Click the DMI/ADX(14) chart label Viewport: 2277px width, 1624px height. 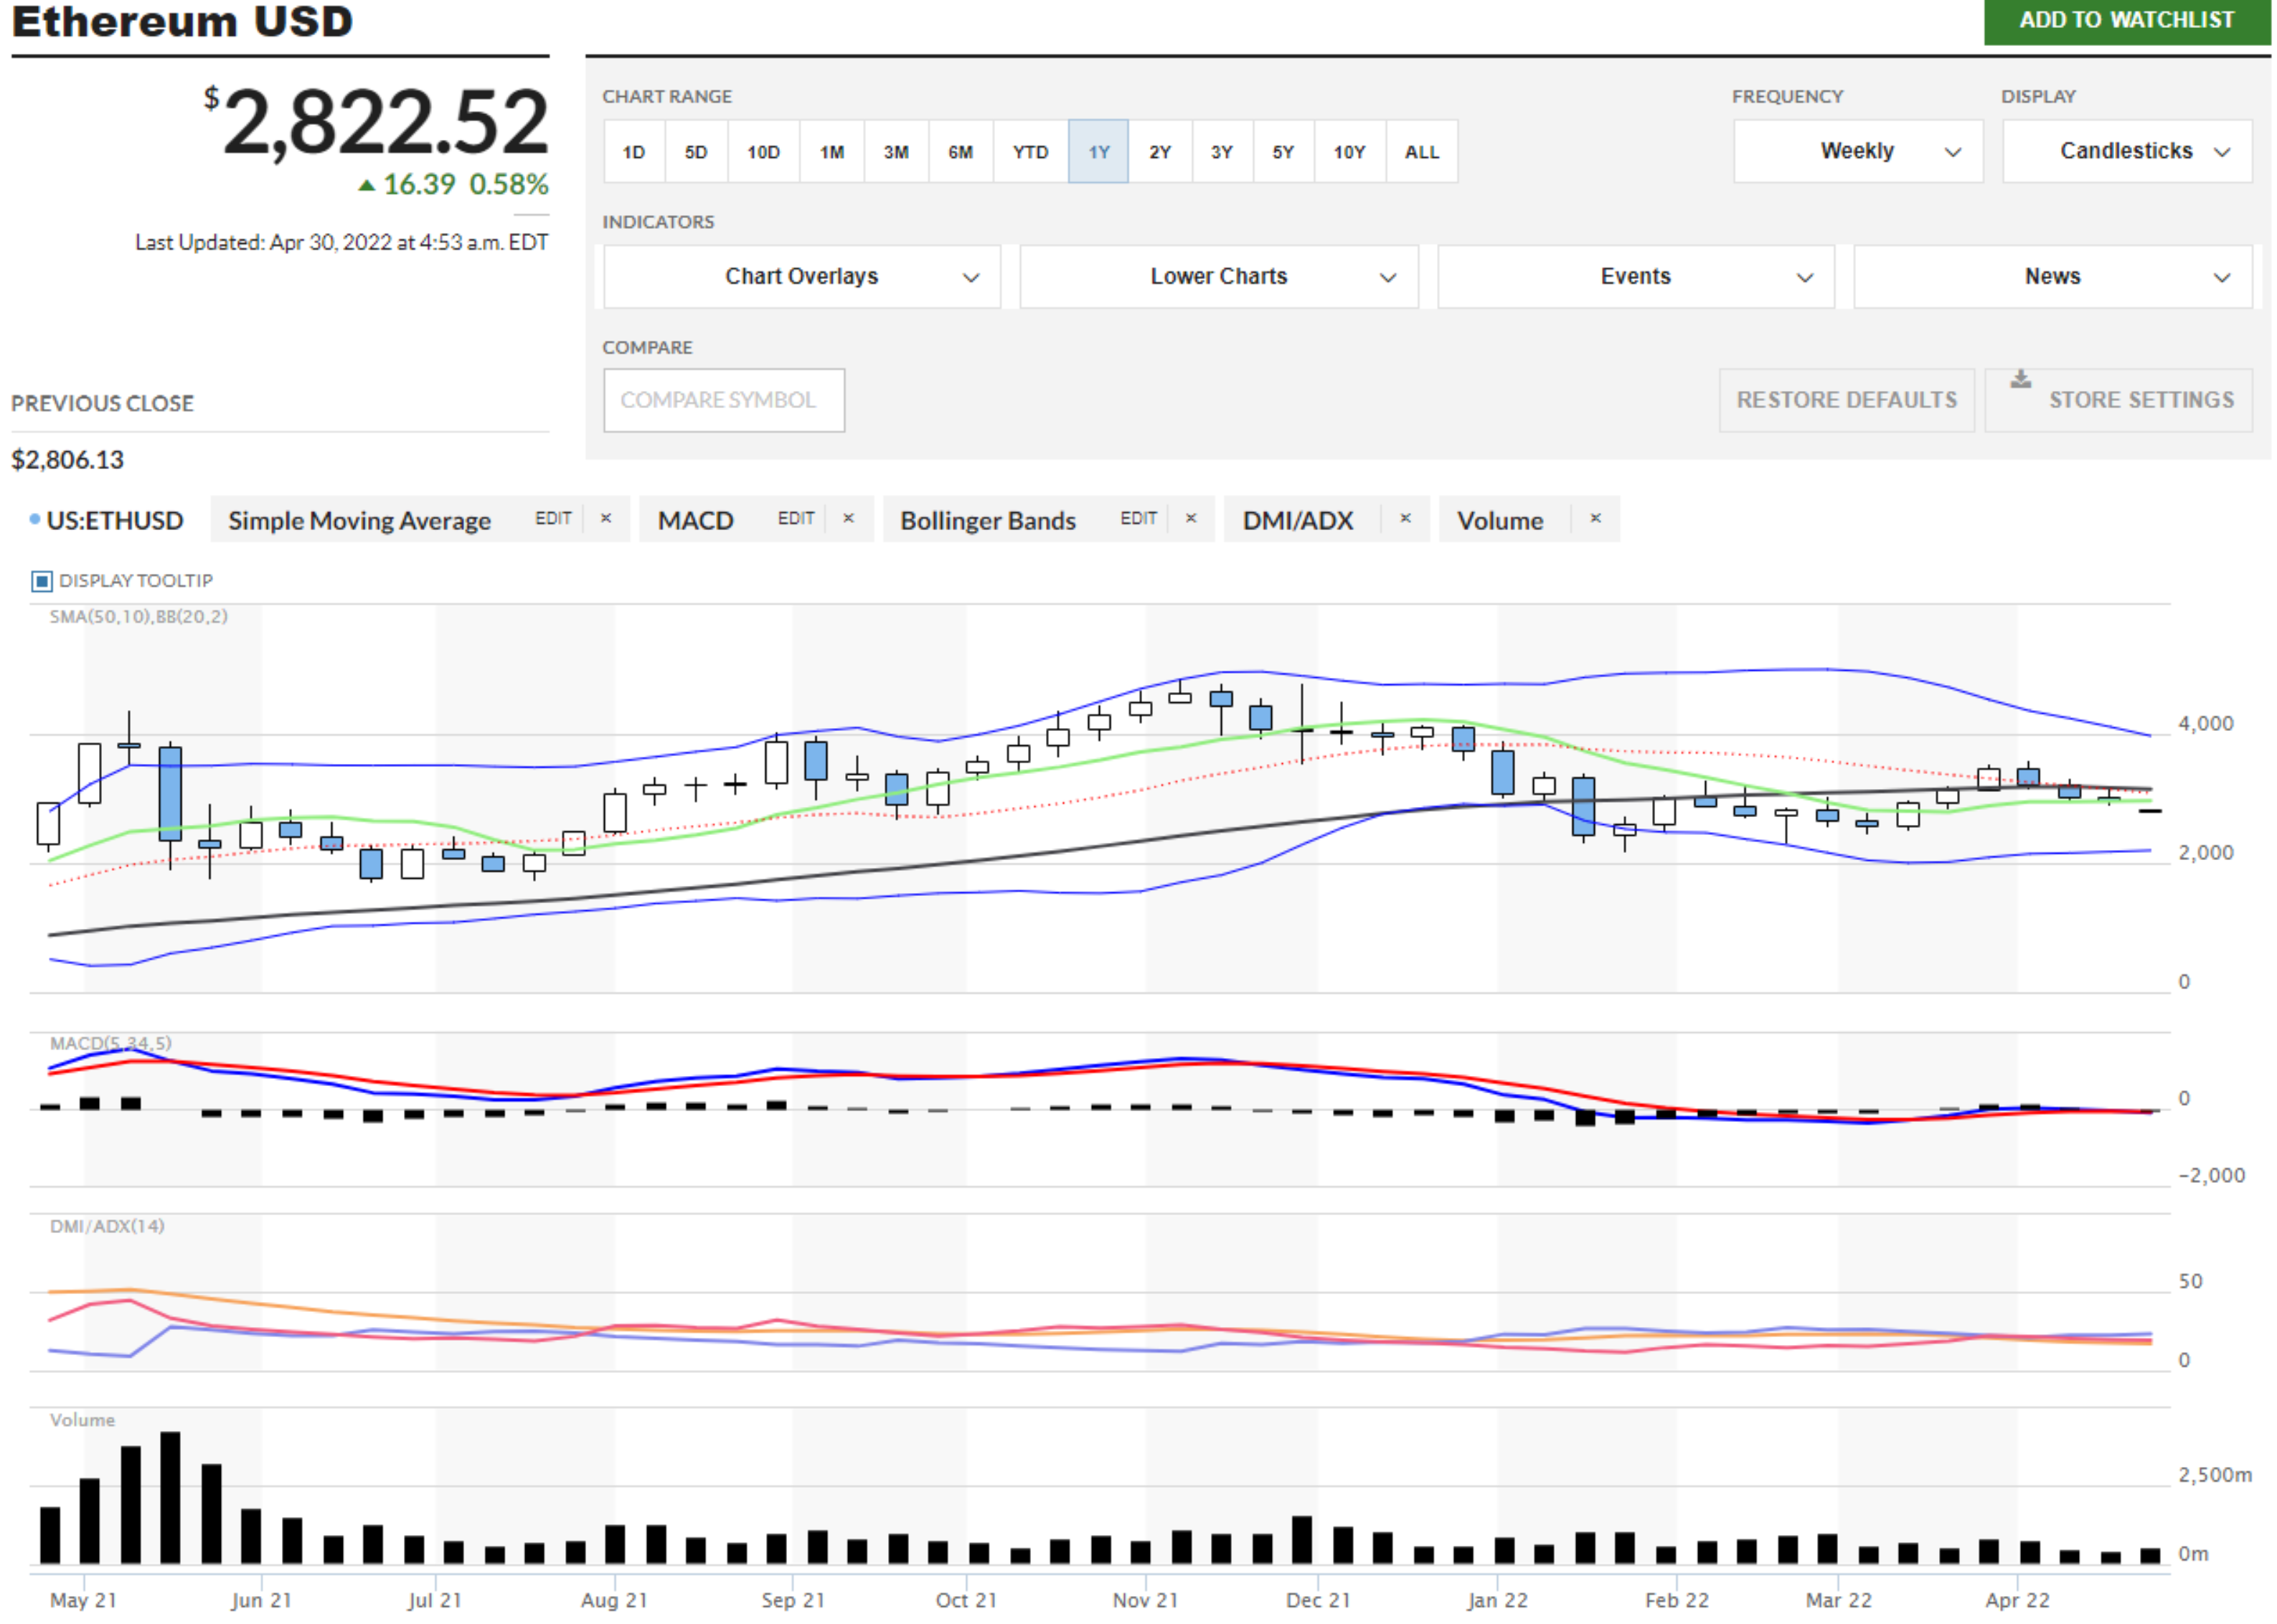108,1227
